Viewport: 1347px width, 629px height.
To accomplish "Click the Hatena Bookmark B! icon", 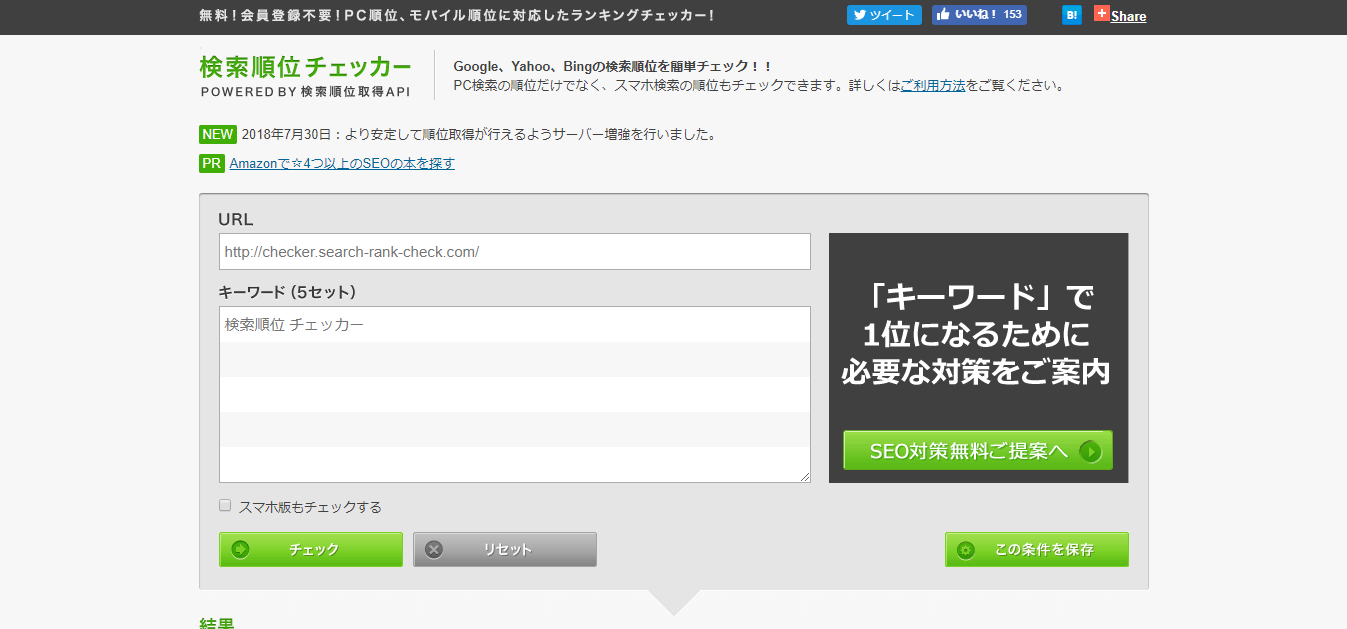I will pyautogui.click(x=1071, y=15).
